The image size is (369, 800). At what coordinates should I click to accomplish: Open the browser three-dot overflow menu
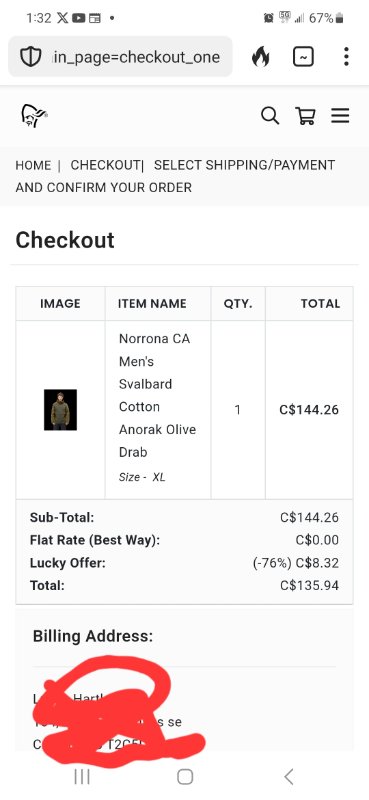(346, 57)
